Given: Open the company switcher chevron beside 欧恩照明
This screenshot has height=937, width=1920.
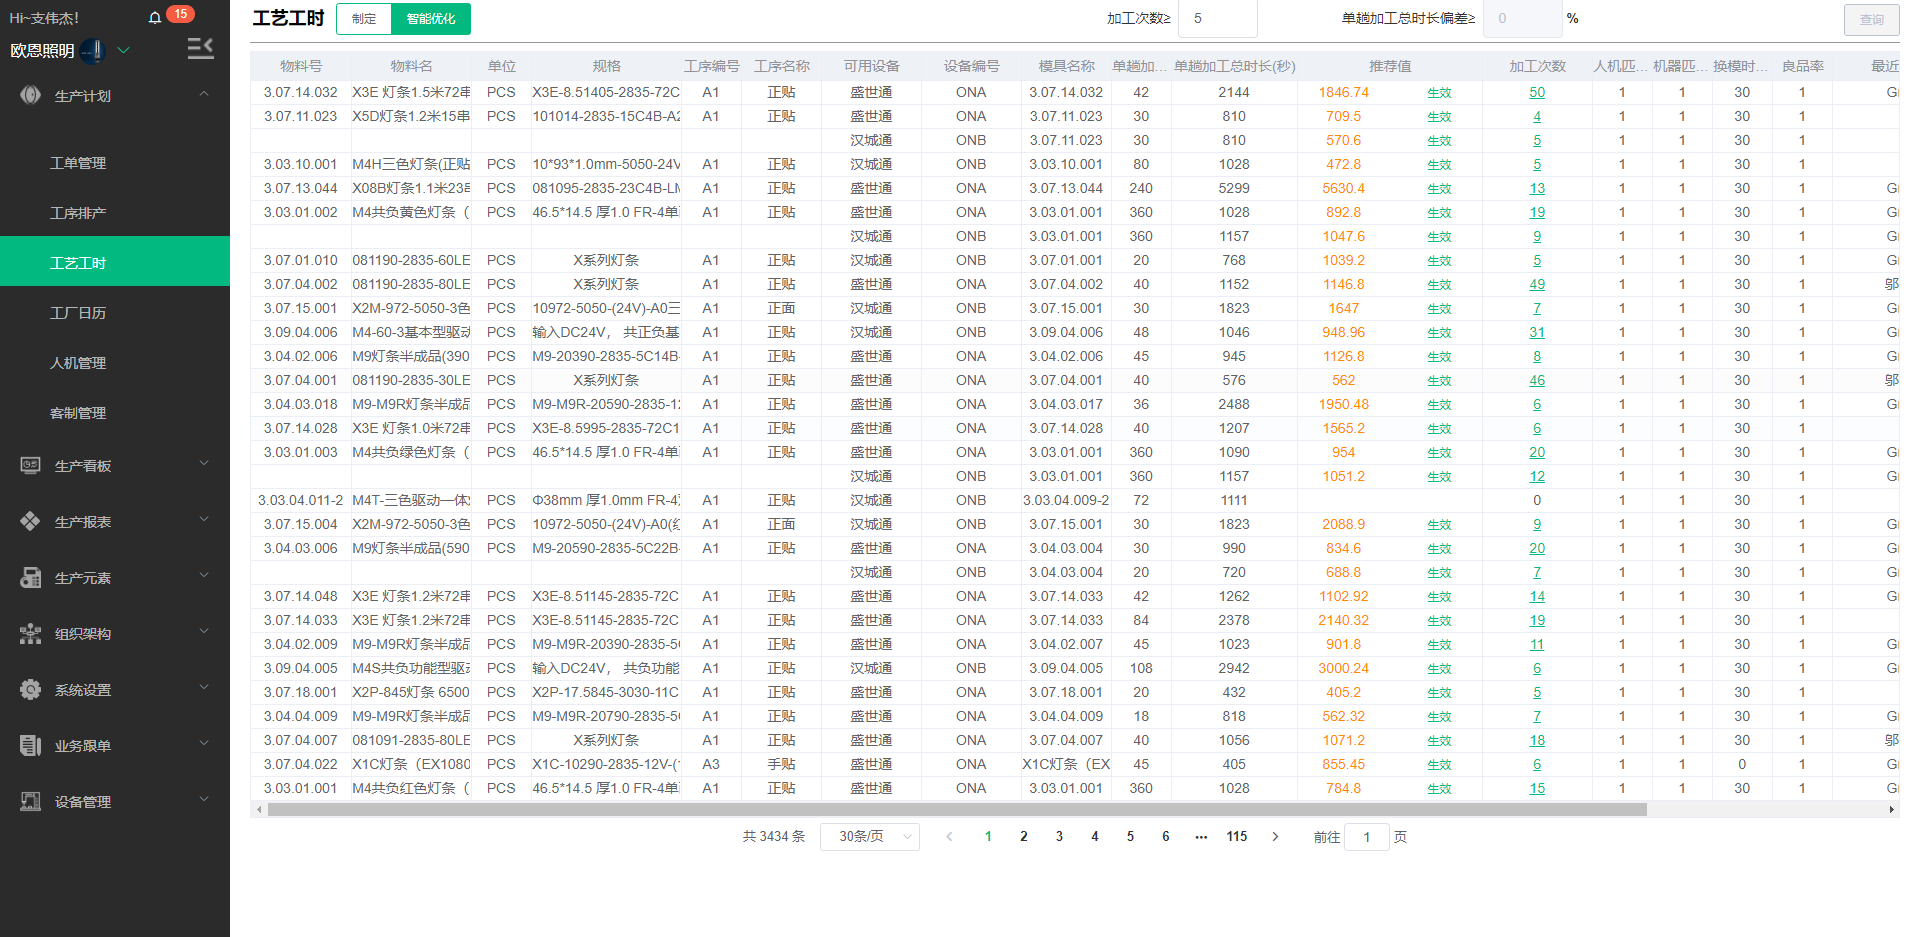Looking at the screenshot, I should point(124,50).
